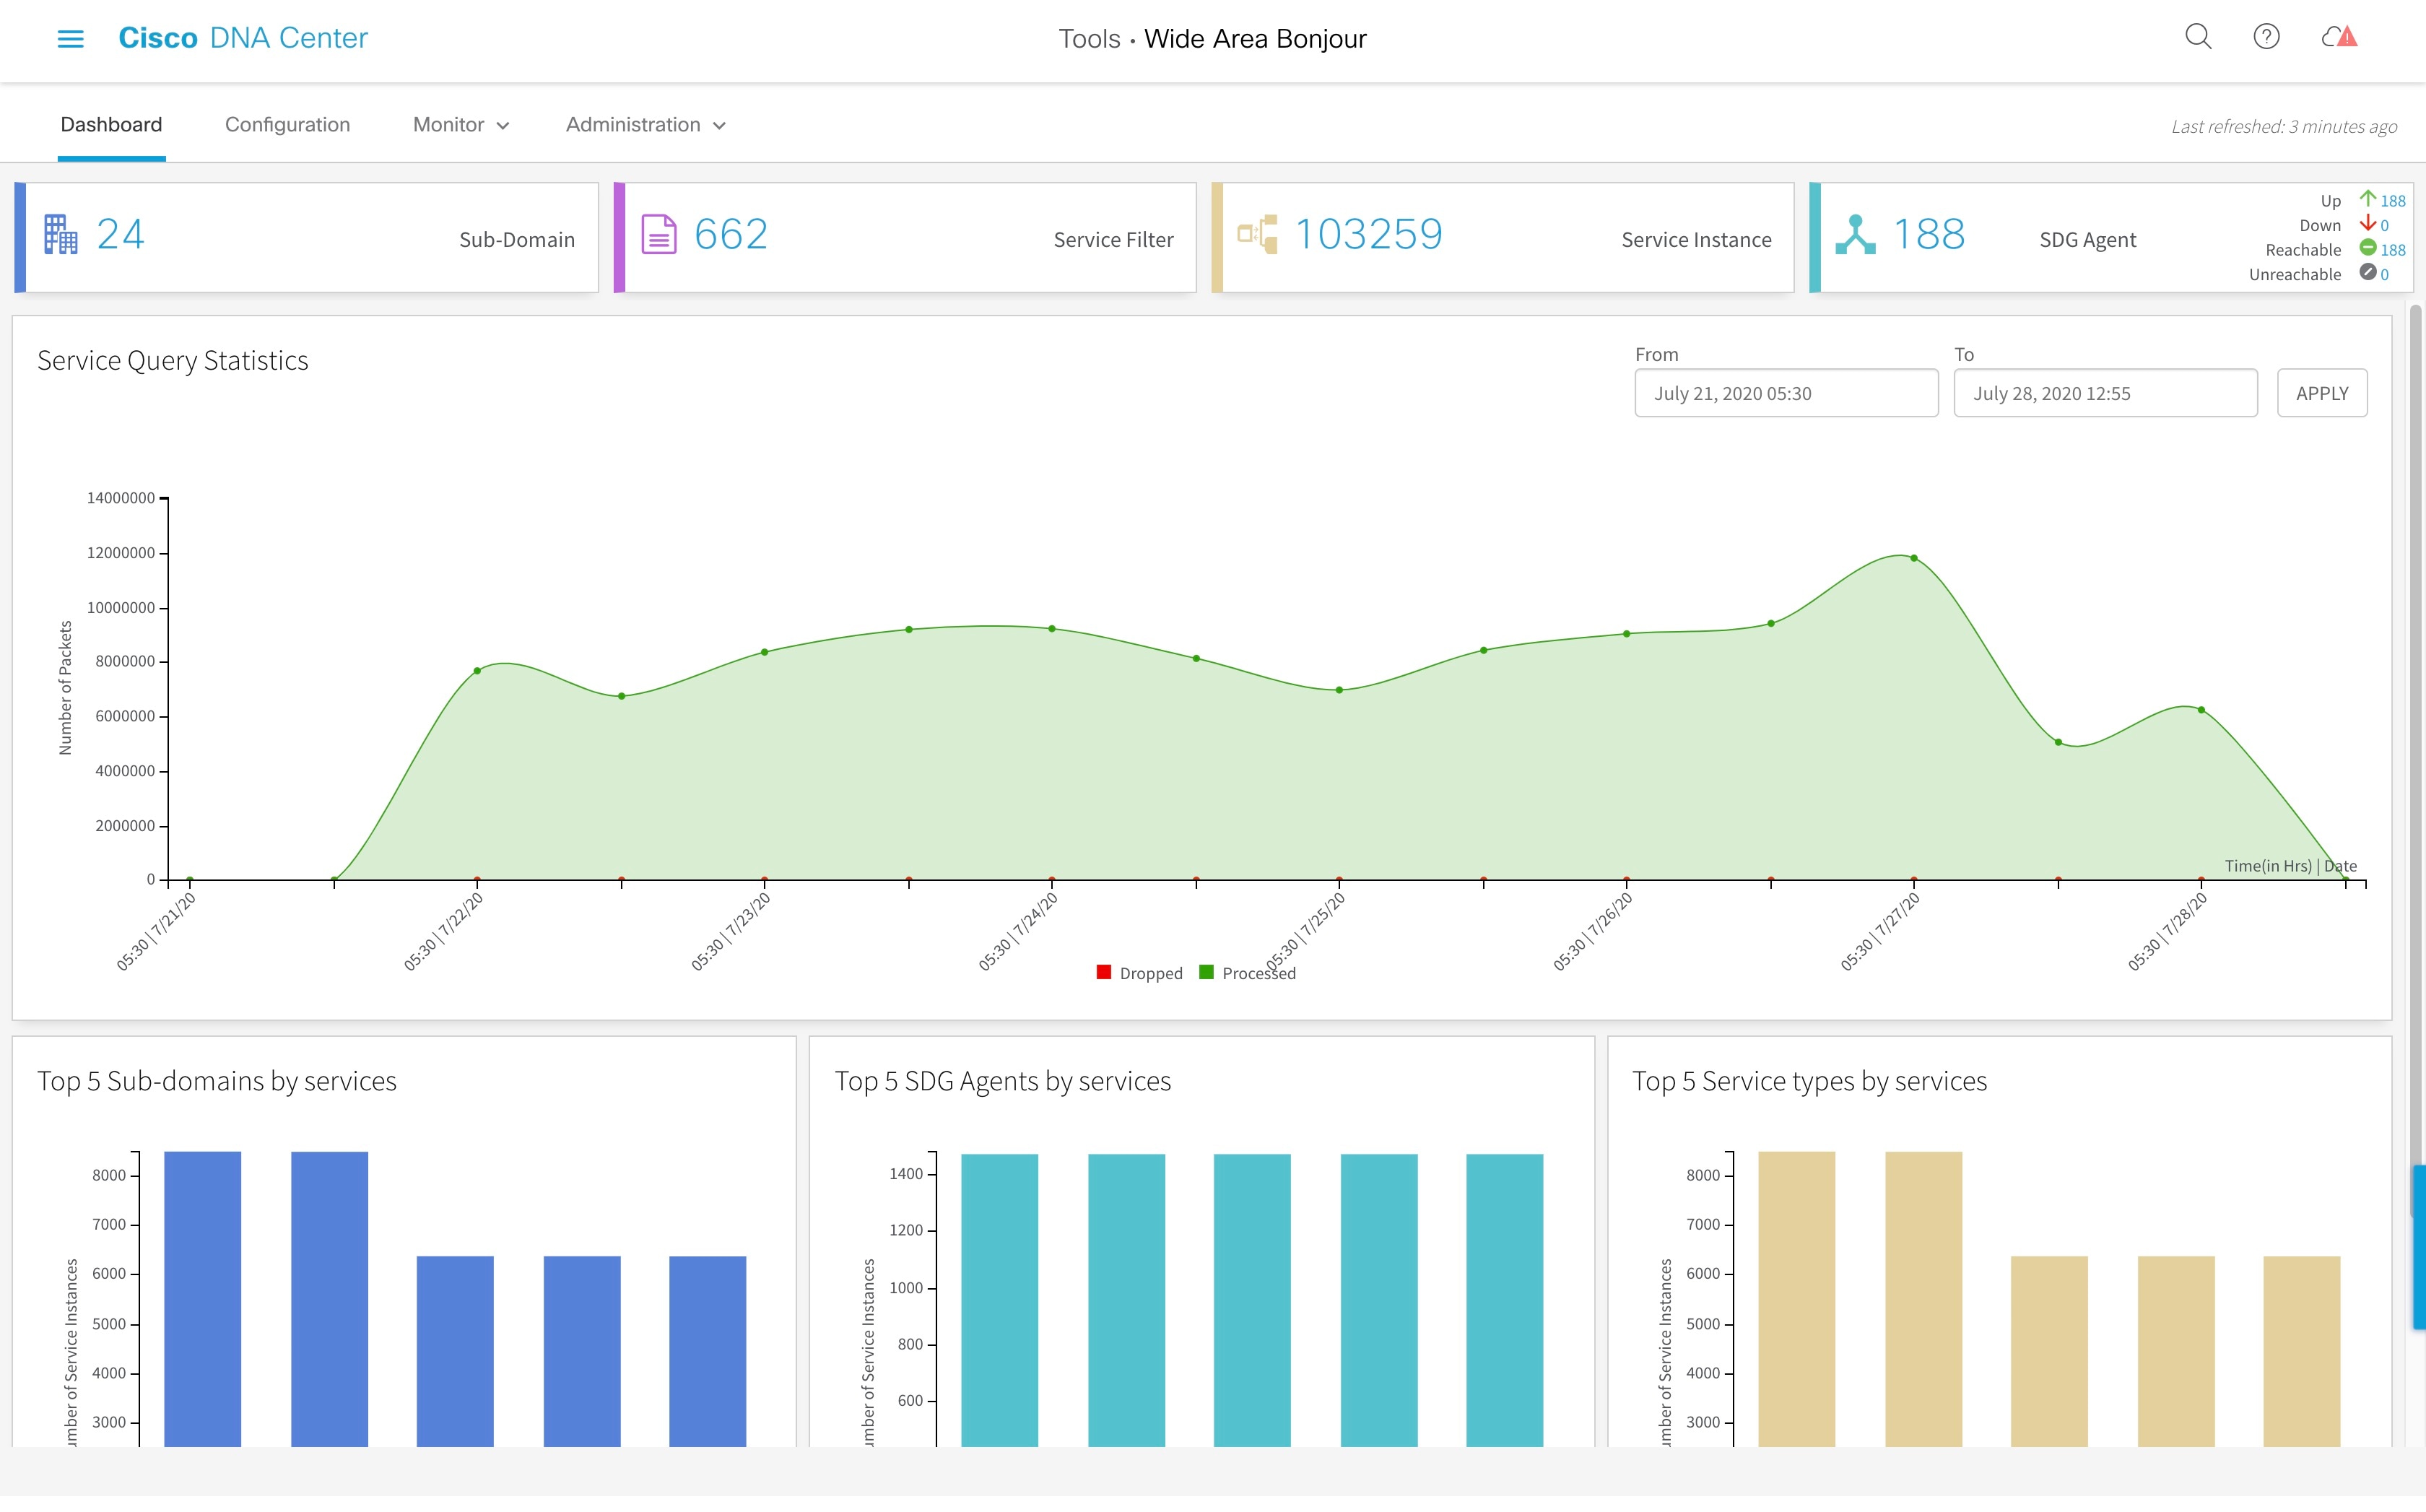Click the Service Filter document icon
2426x1512 pixels.
[x=660, y=233]
